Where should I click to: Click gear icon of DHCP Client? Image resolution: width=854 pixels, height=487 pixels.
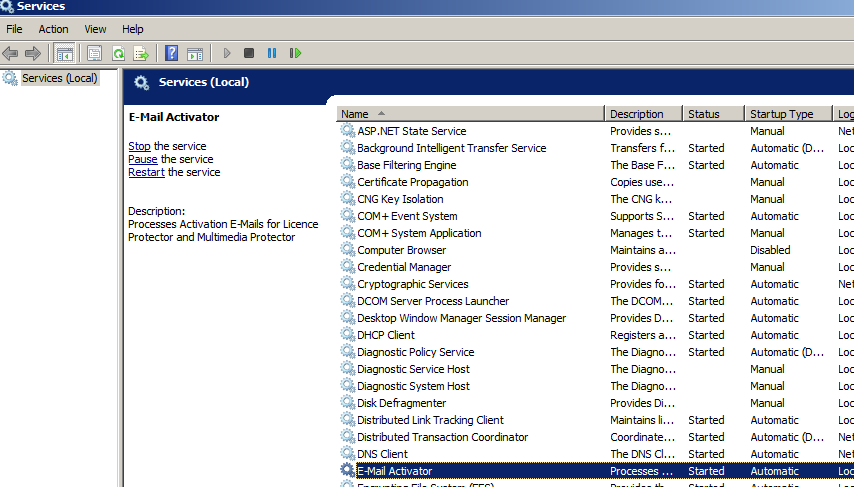tap(347, 334)
